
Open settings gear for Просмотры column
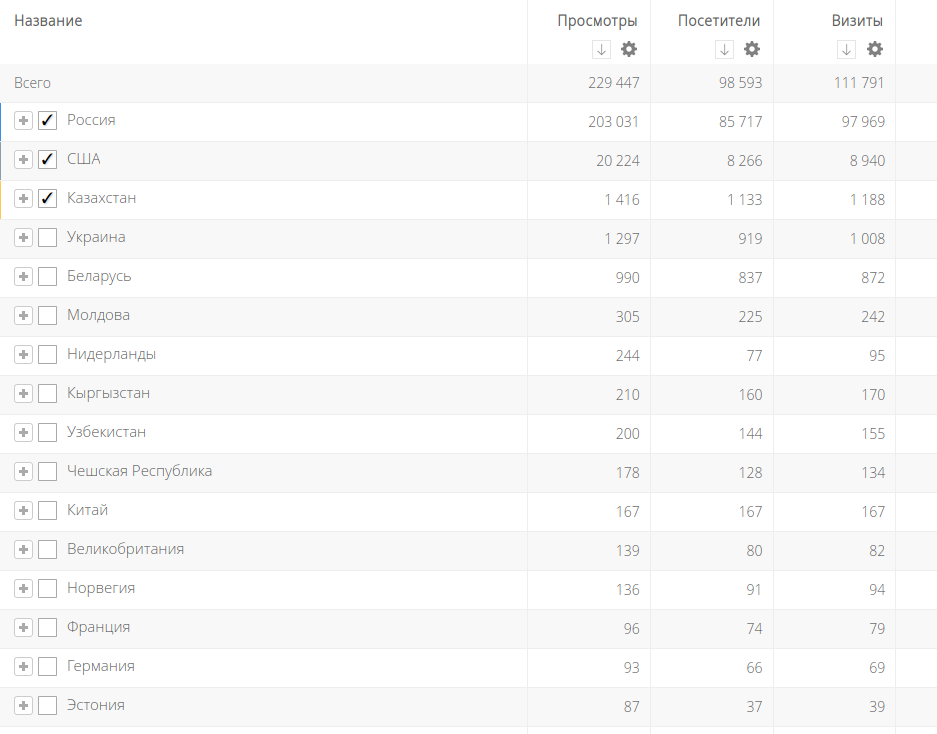tap(628, 49)
